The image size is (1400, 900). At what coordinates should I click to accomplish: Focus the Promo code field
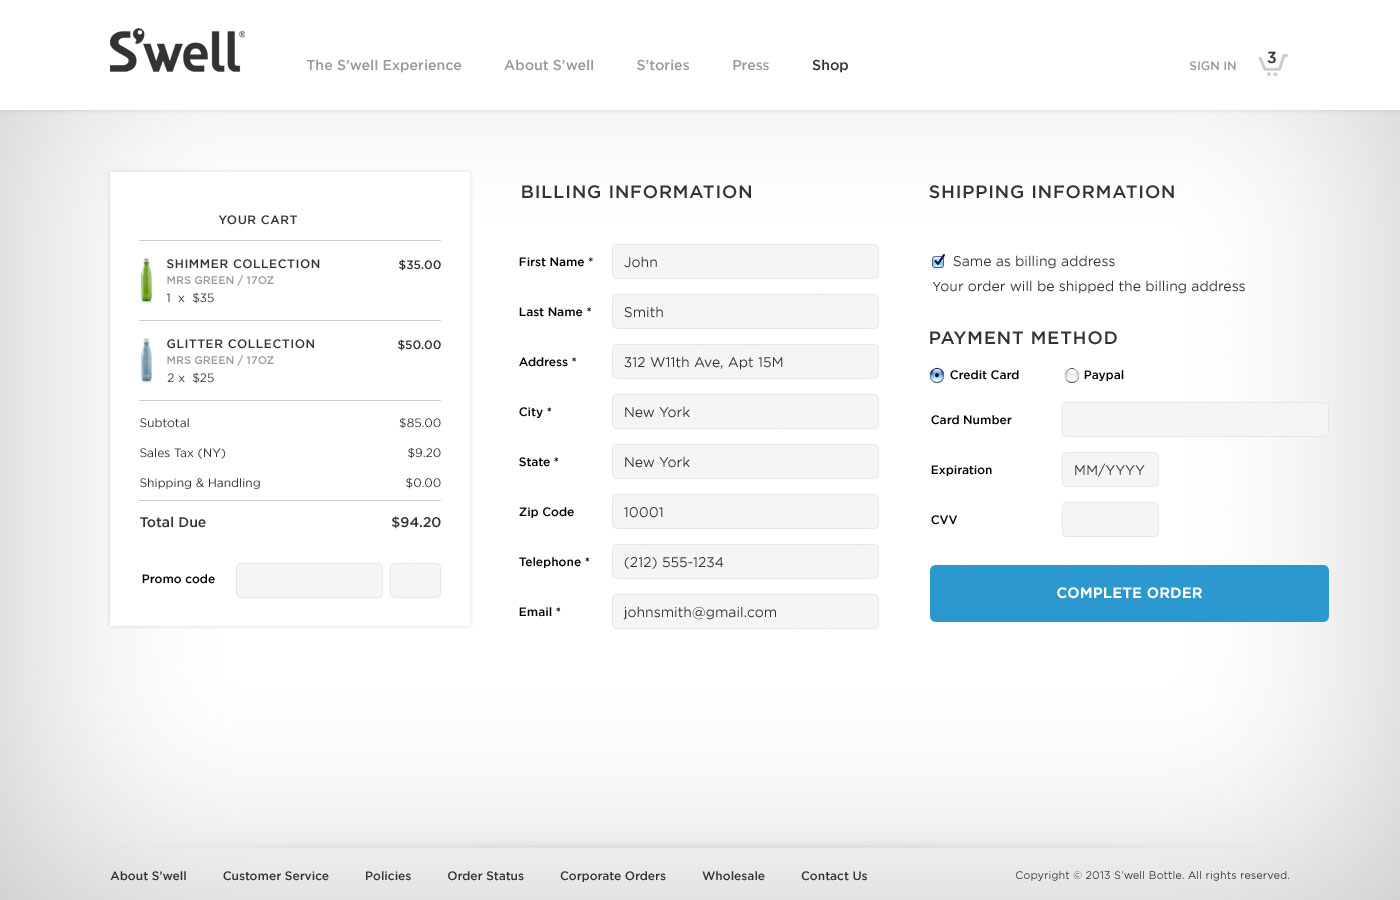pos(309,580)
